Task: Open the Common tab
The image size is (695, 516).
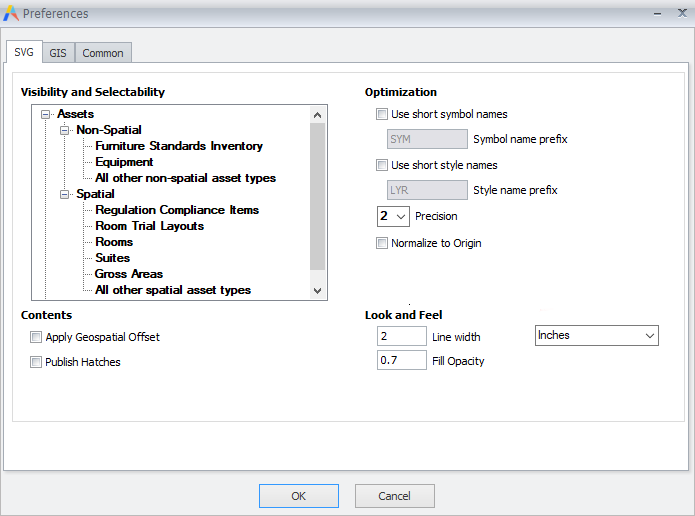Action: [103, 53]
